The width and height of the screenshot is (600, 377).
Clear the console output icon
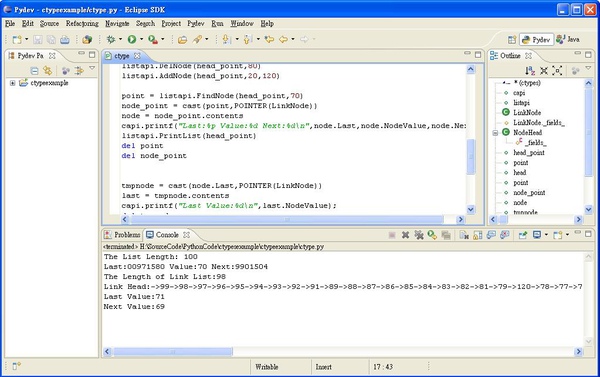click(464, 235)
